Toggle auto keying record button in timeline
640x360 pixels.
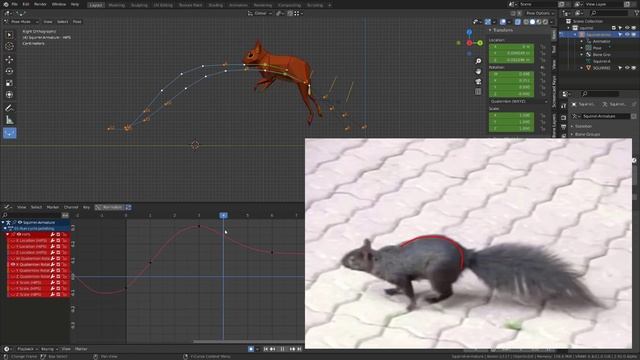click(x=251, y=349)
